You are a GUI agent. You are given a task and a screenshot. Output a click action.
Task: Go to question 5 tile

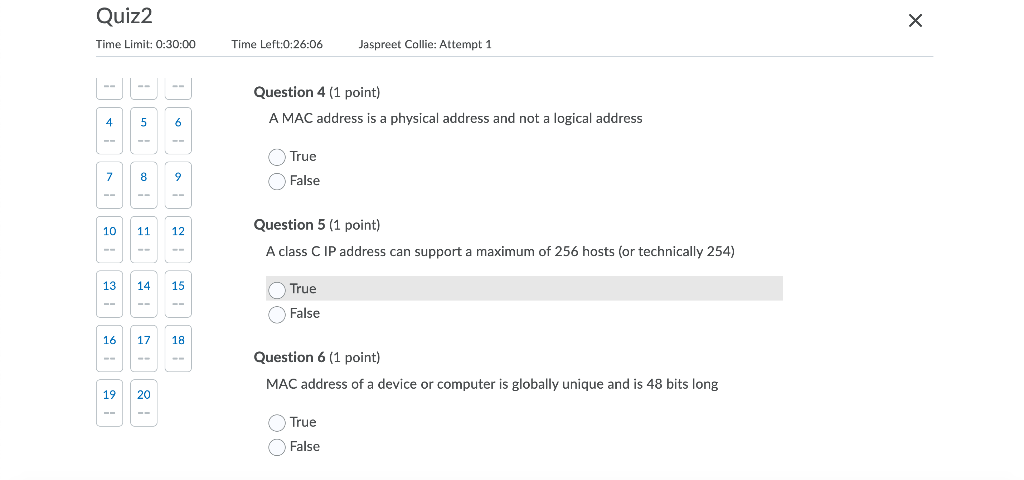144,130
